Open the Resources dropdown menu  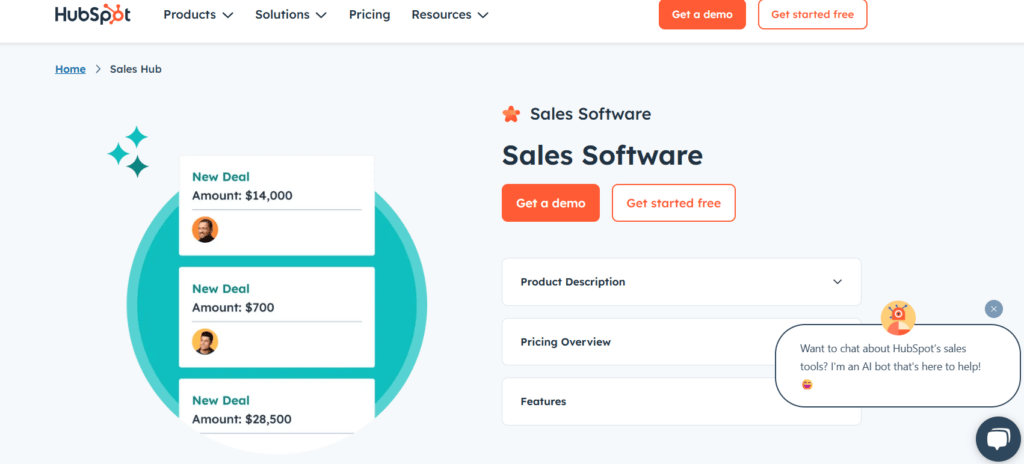pos(450,14)
